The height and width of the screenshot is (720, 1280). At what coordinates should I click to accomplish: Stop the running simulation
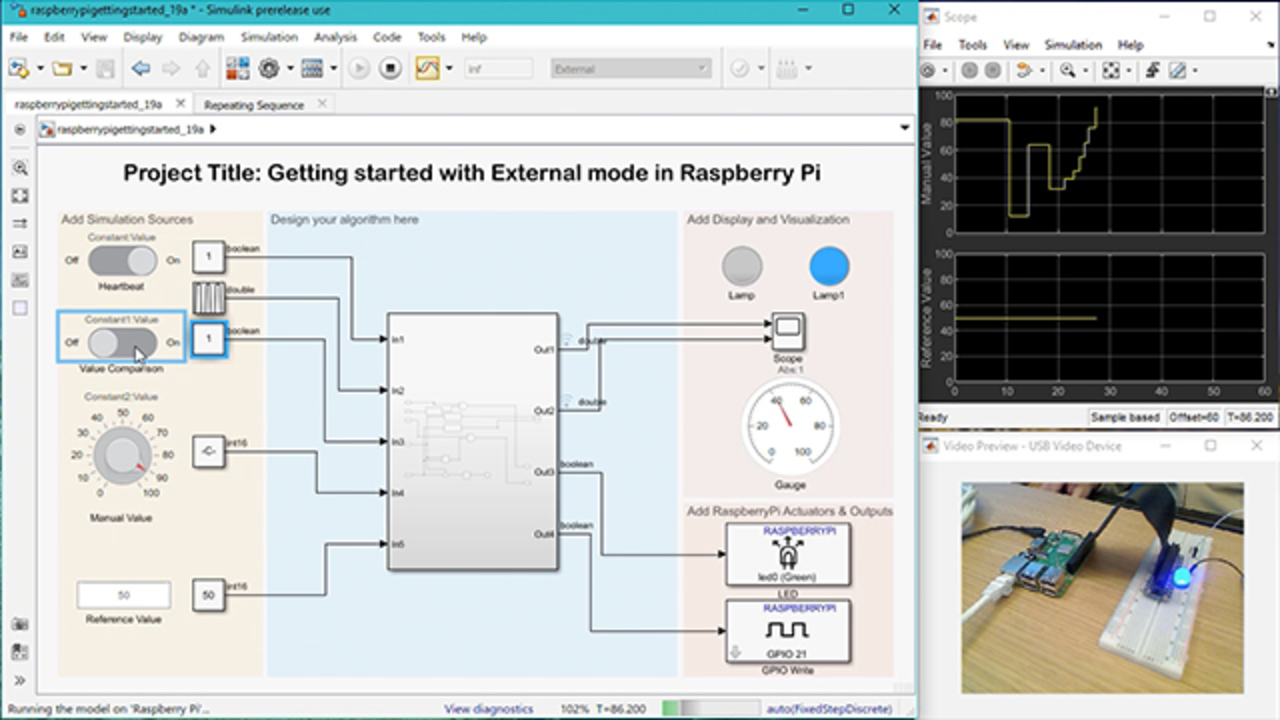pyautogui.click(x=391, y=69)
